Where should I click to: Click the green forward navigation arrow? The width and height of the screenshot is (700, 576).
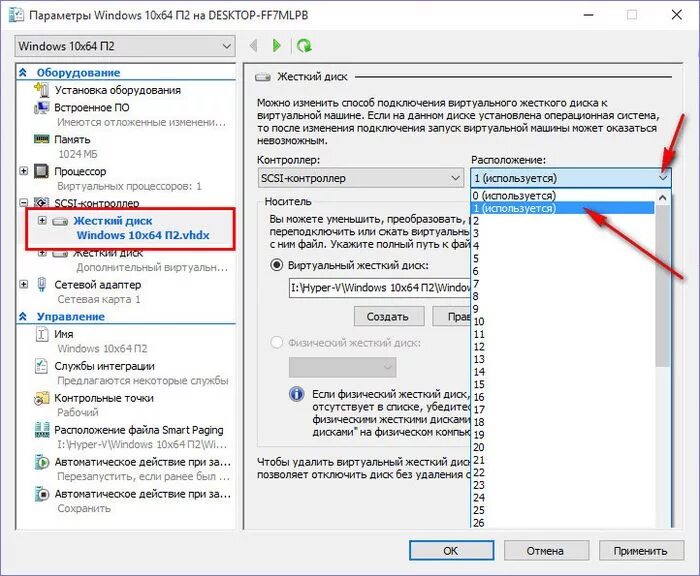point(277,46)
